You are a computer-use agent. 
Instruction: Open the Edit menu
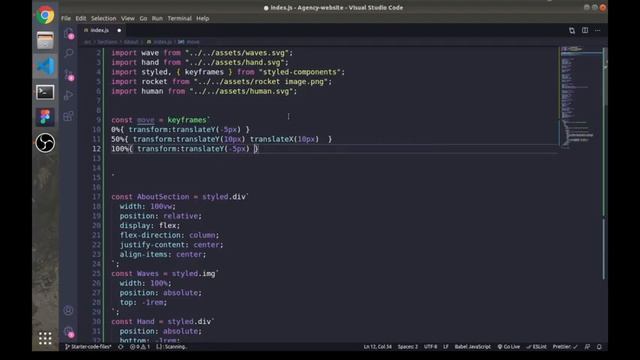click(x=81, y=18)
